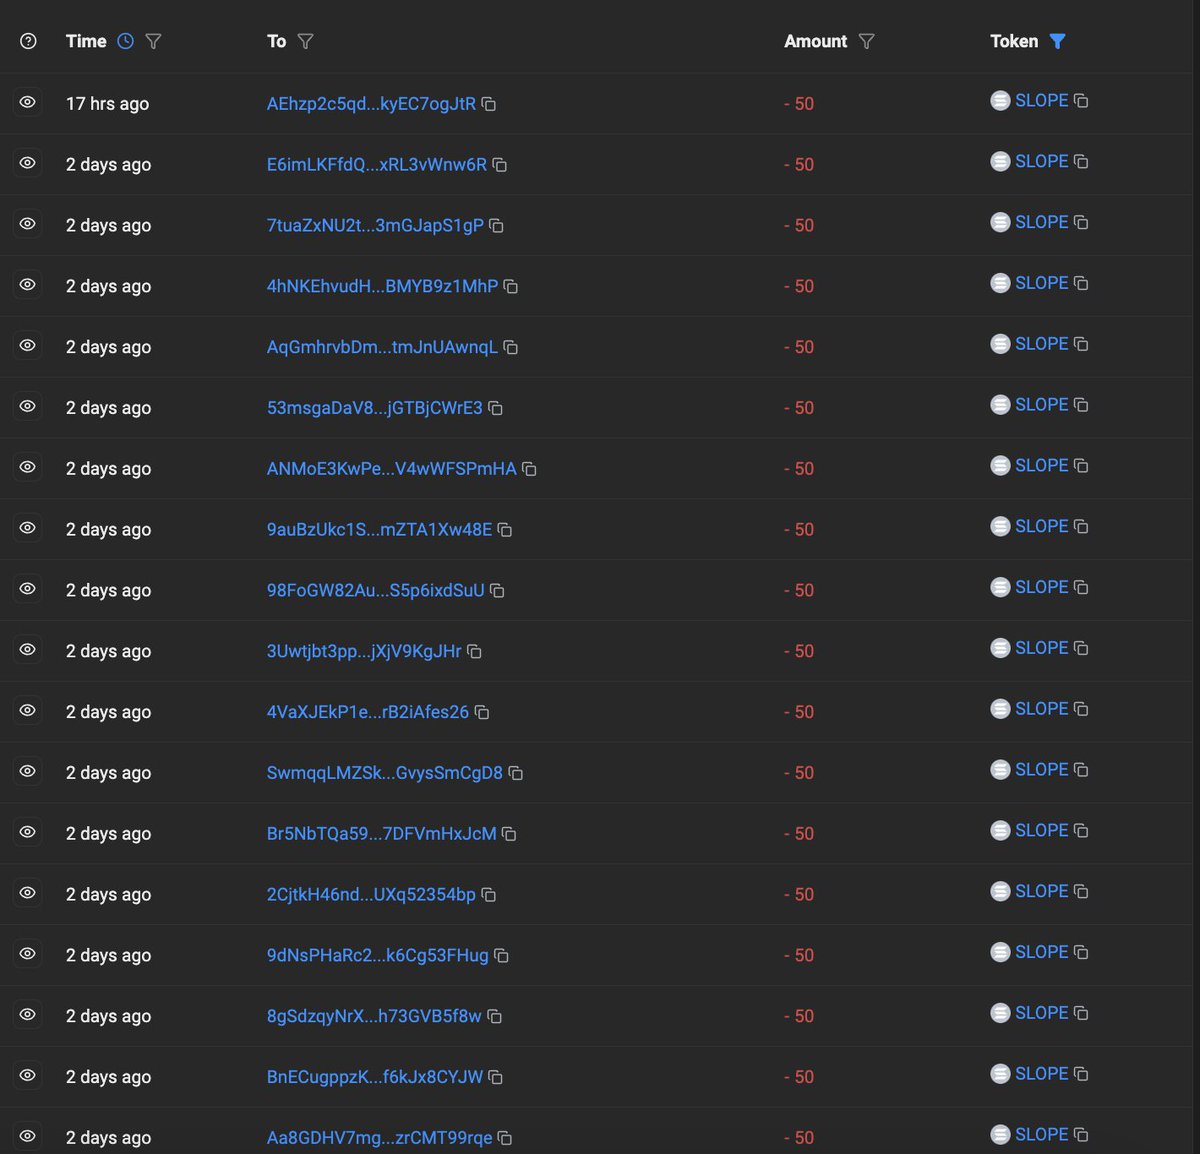Click the help question-mark icon in header

(28, 41)
